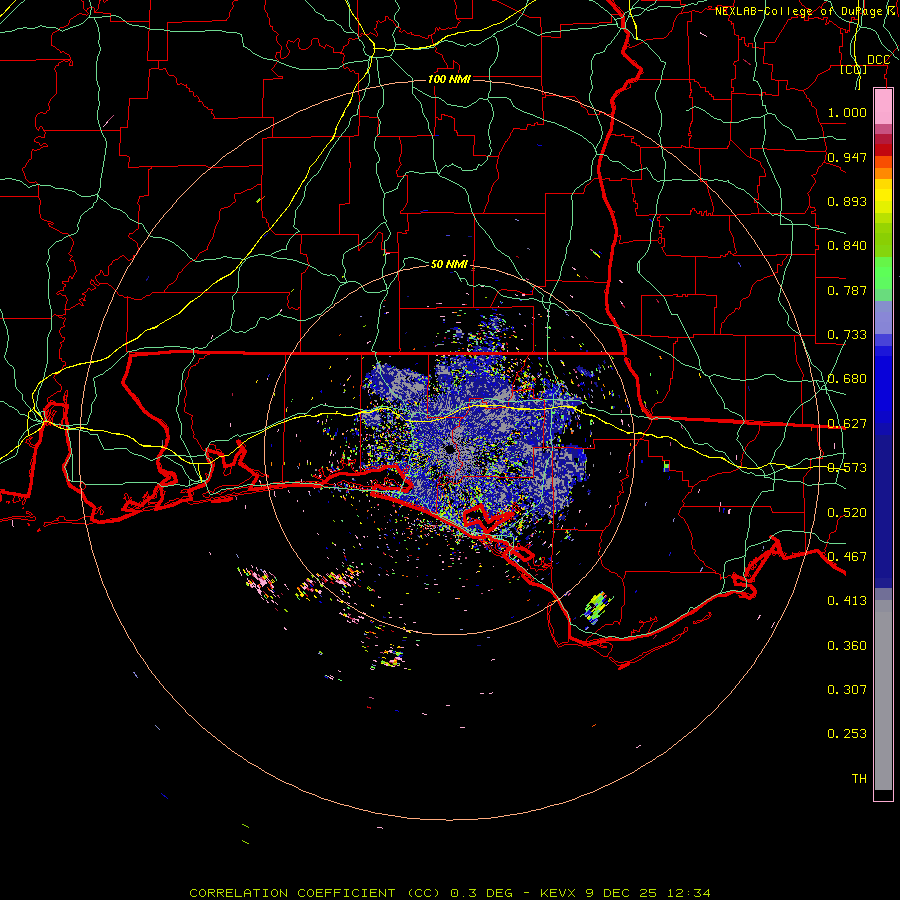The image size is (900, 900).
Task: Pick the gray band near 0.307
Action: pyautogui.click(x=883, y=695)
